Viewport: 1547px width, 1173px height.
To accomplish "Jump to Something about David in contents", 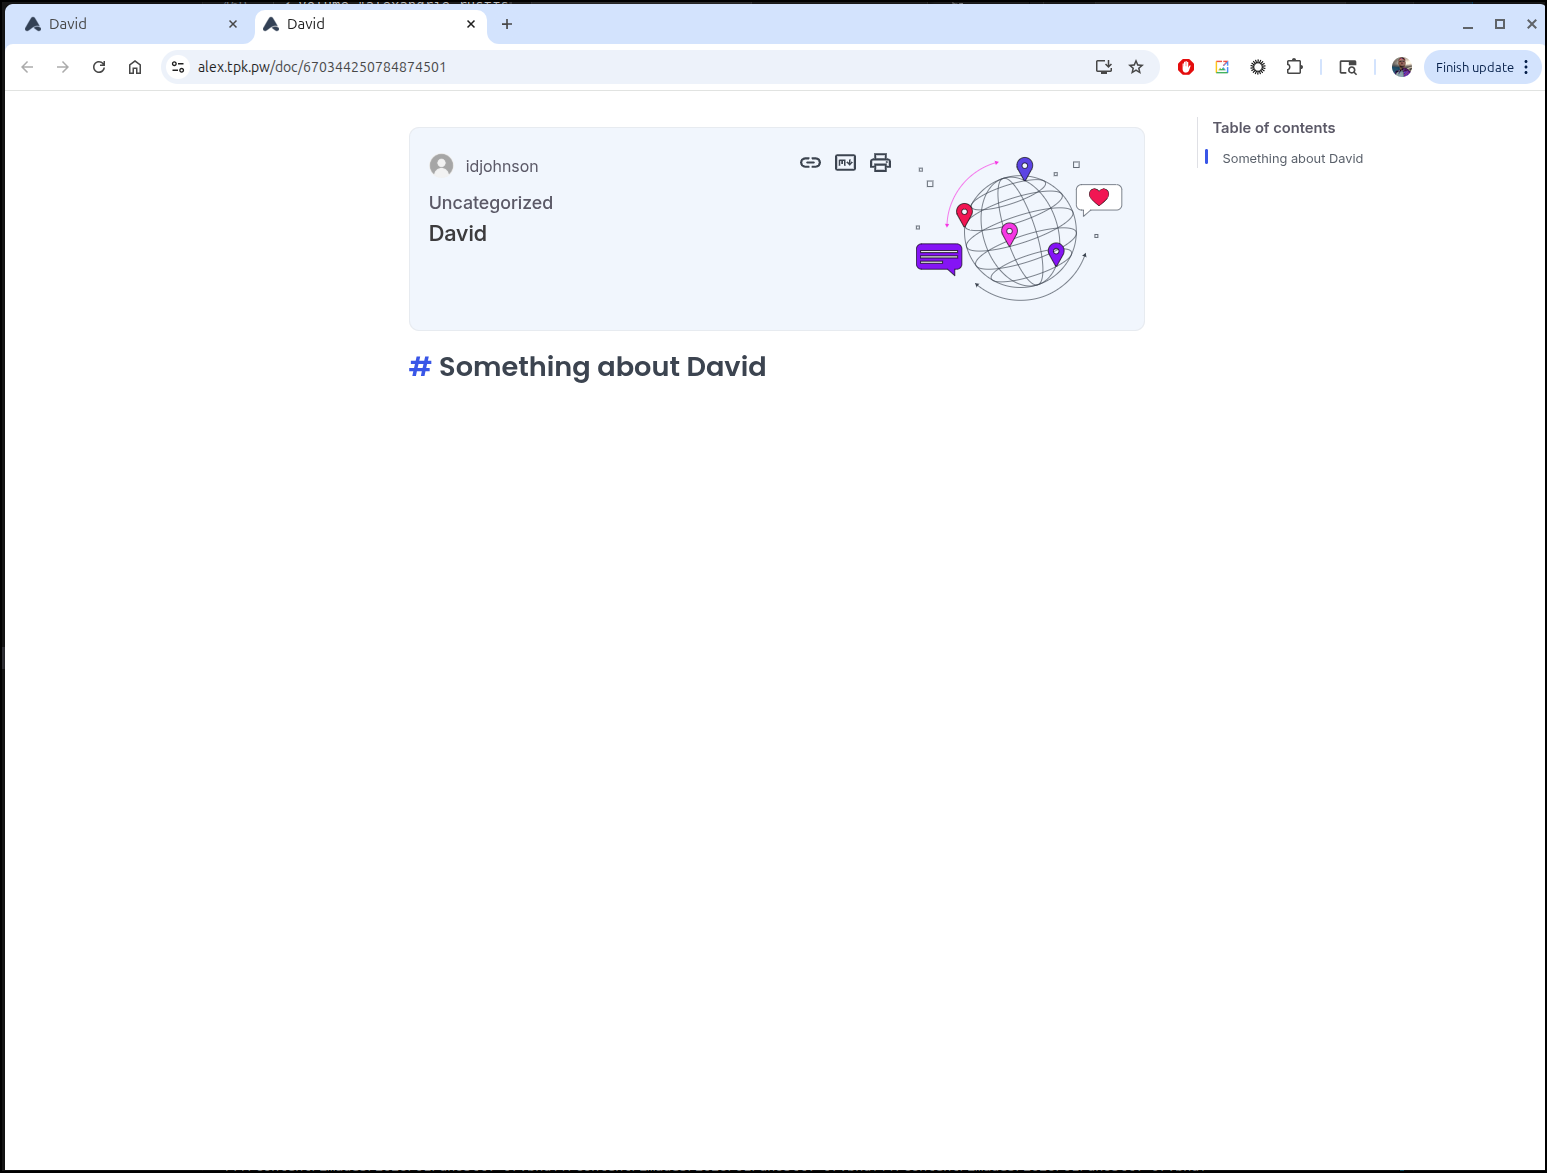I will click(x=1292, y=159).
